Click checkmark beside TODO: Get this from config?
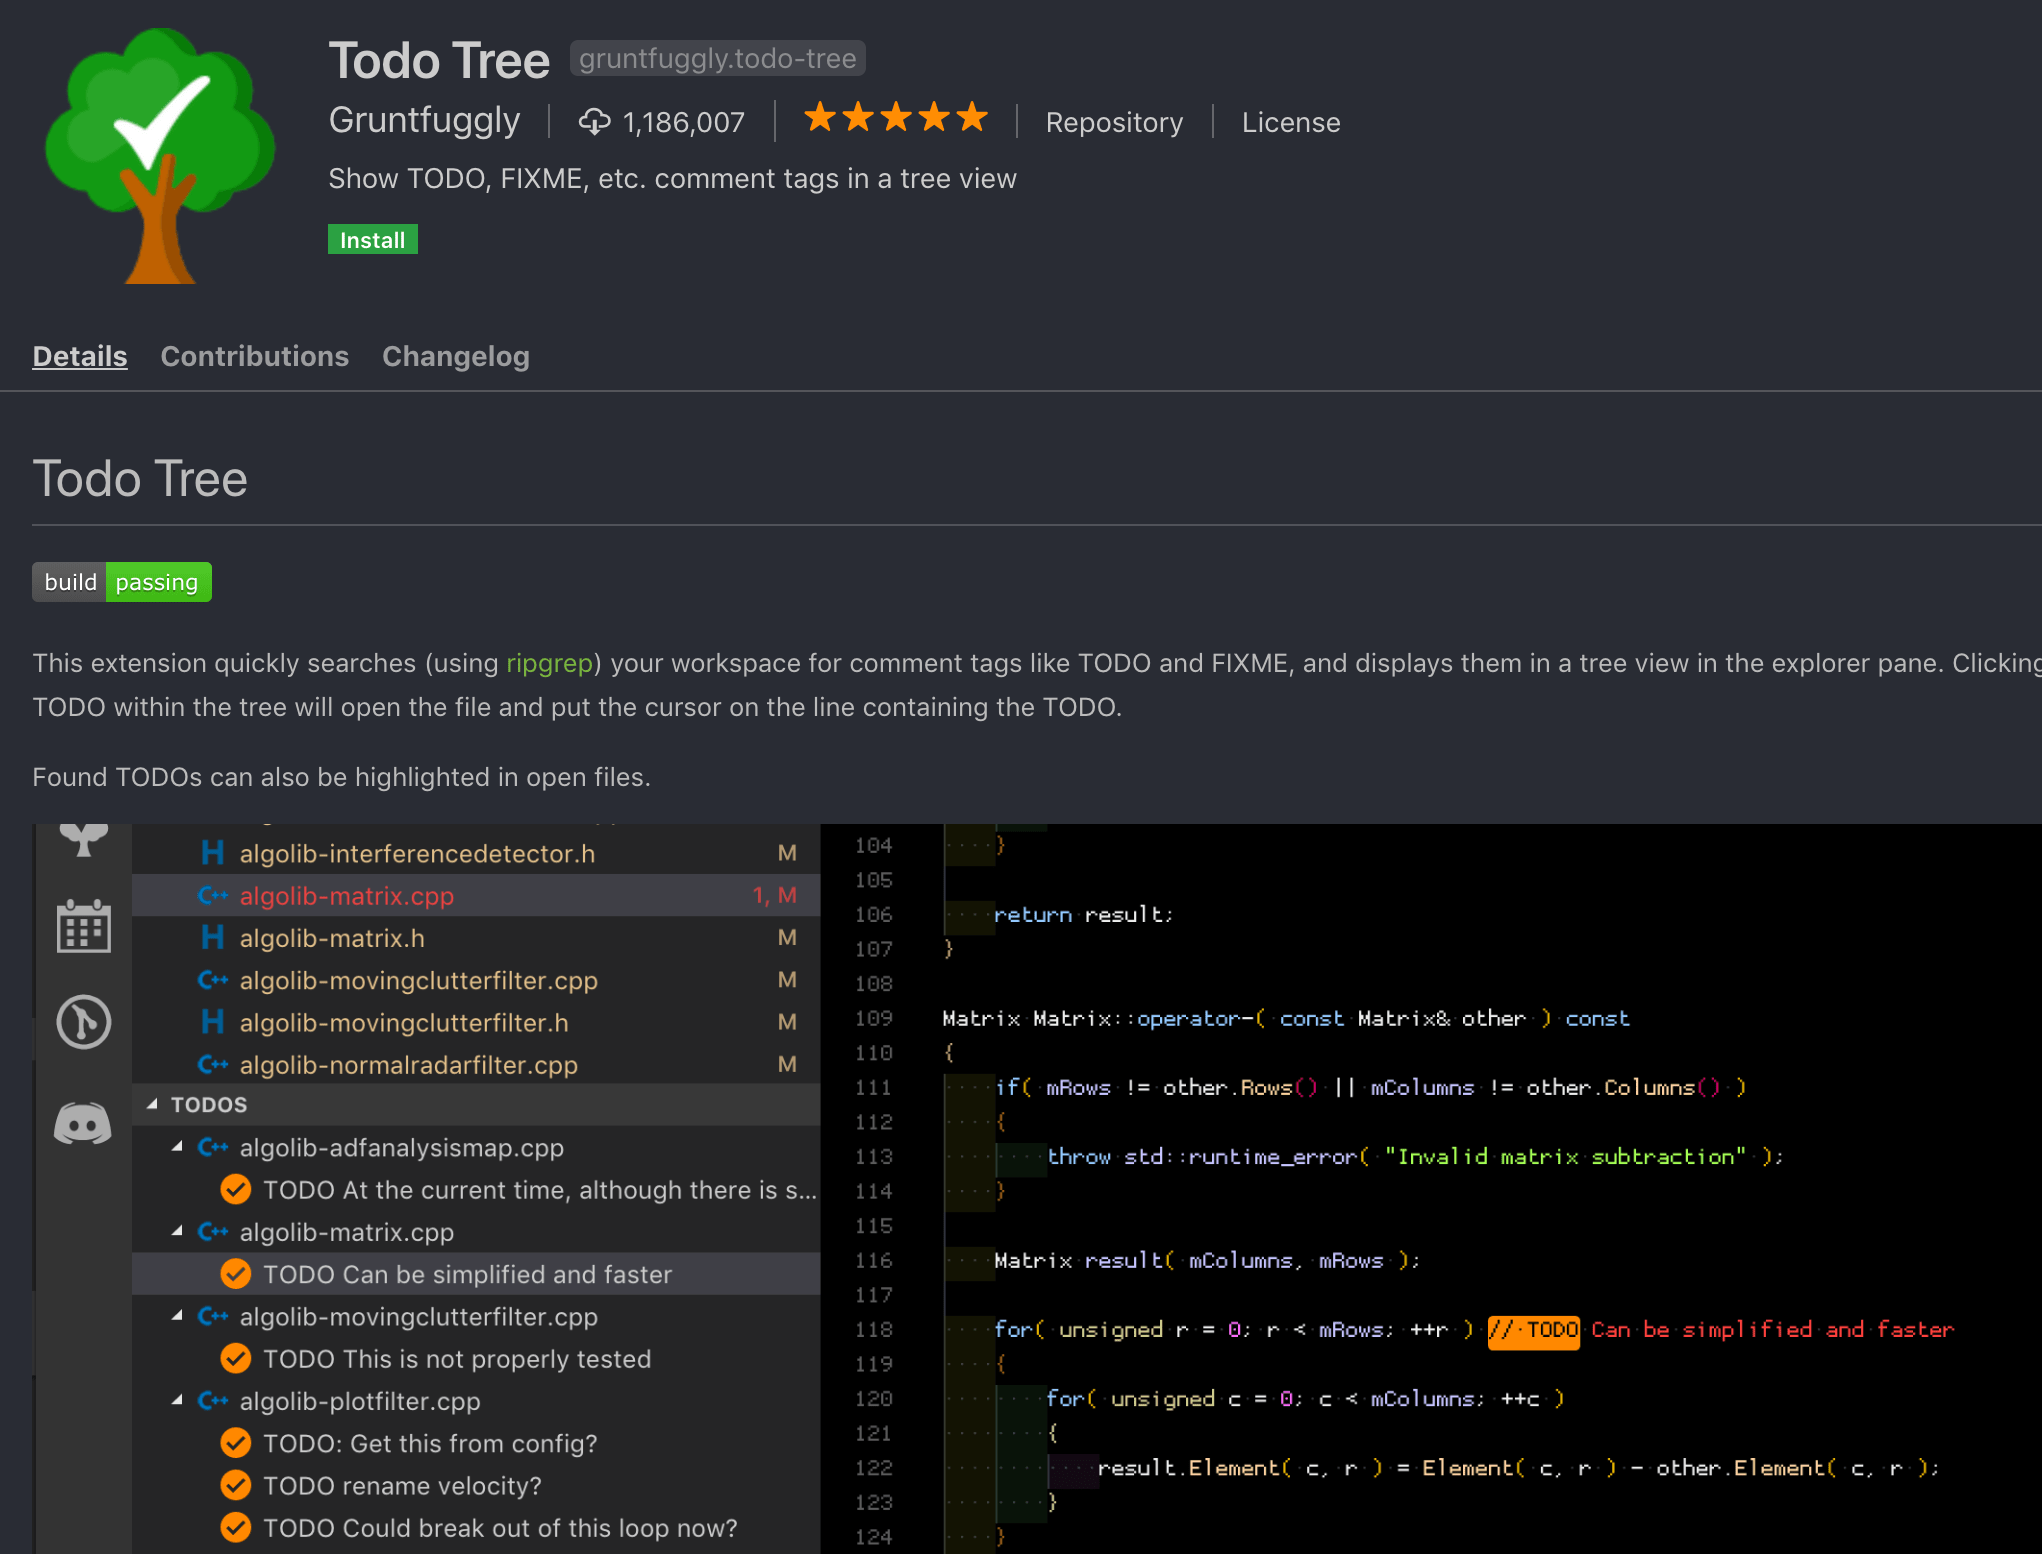2042x1554 pixels. pos(236,1443)
